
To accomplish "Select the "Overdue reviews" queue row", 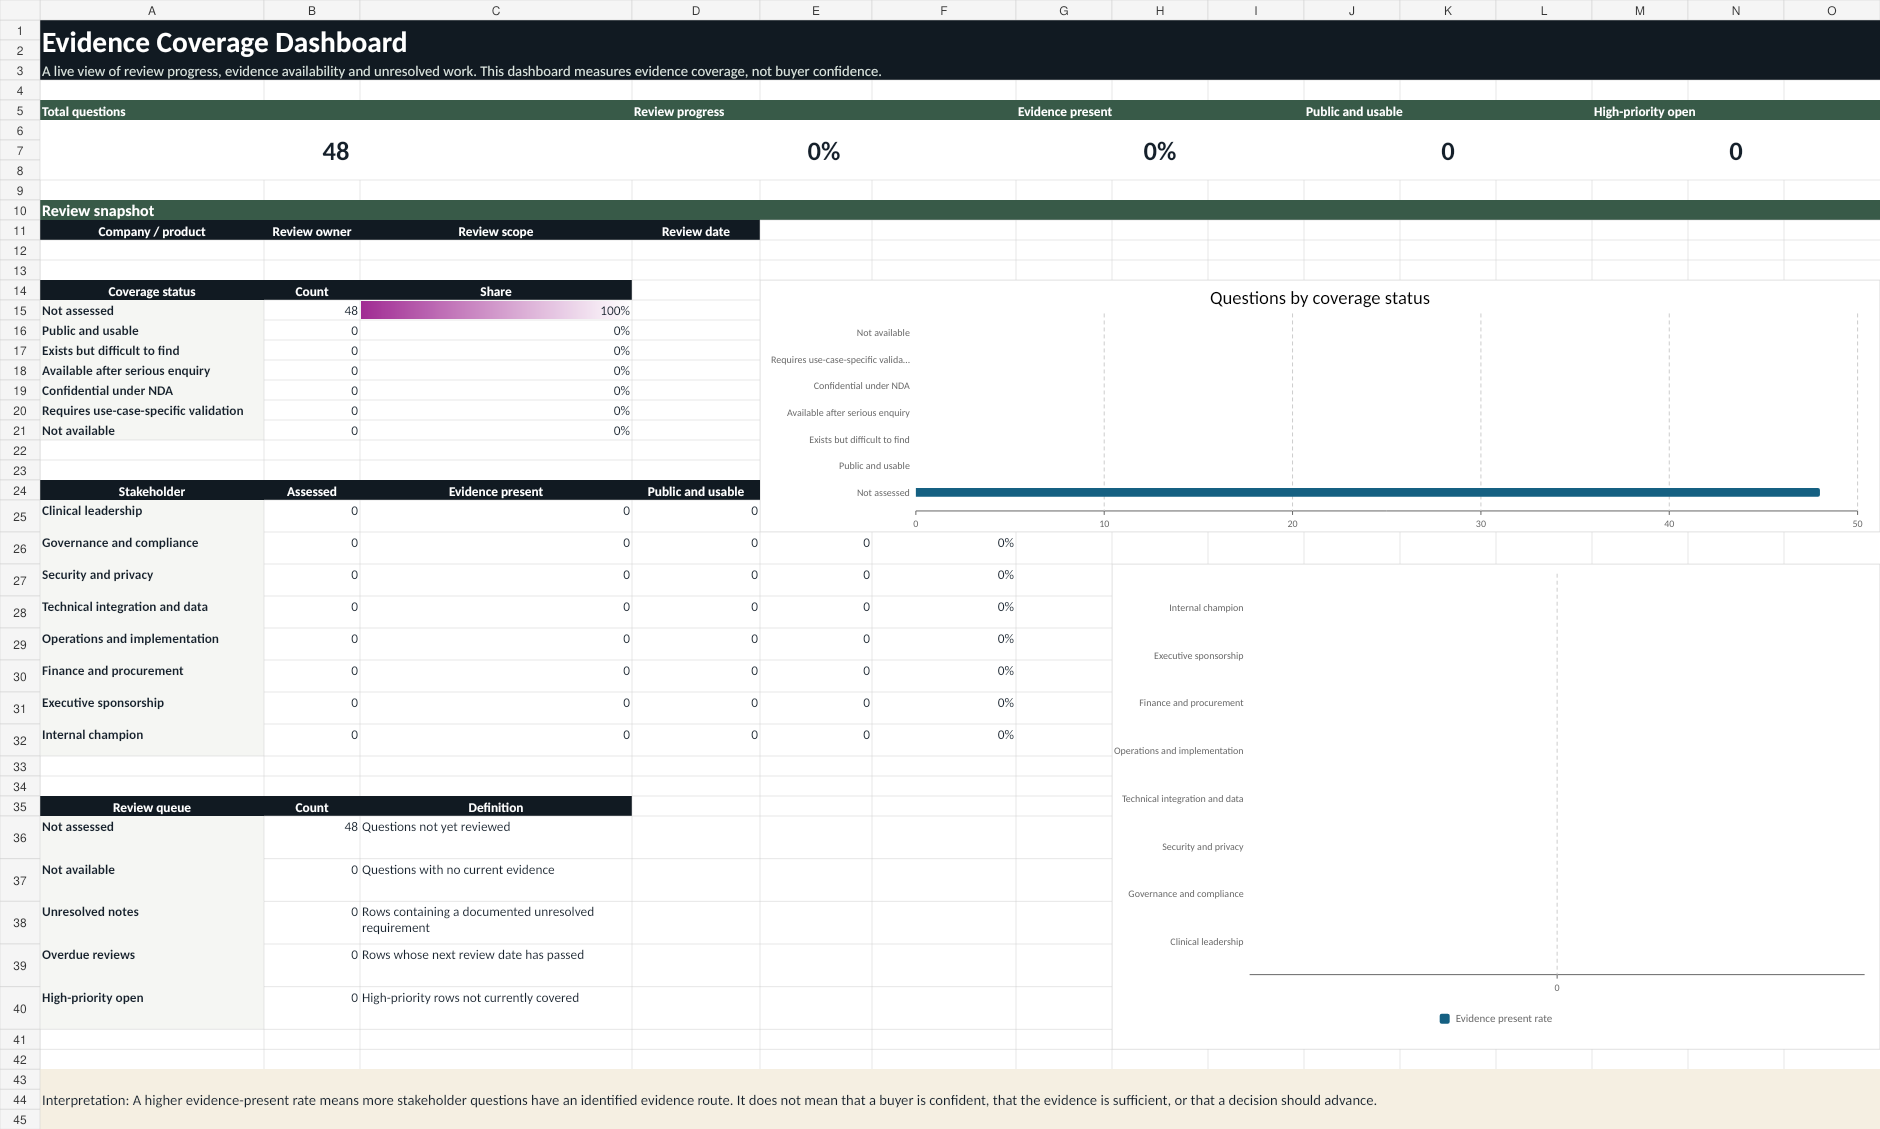I will (152, 966).
